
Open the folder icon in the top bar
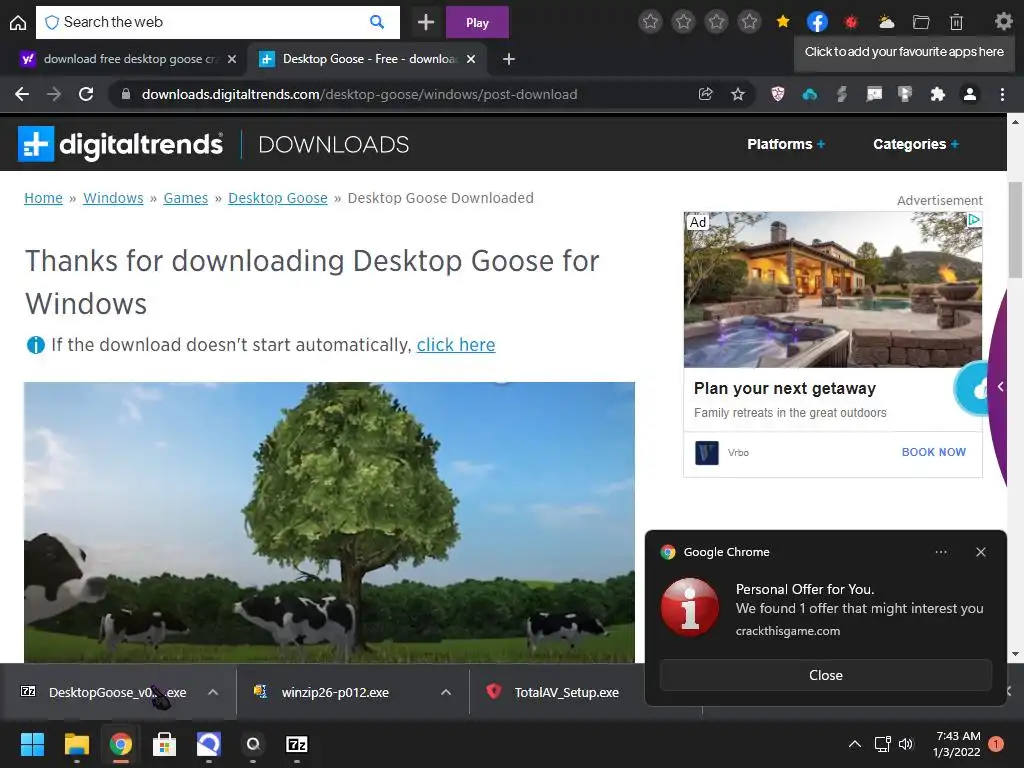[921, 22]
